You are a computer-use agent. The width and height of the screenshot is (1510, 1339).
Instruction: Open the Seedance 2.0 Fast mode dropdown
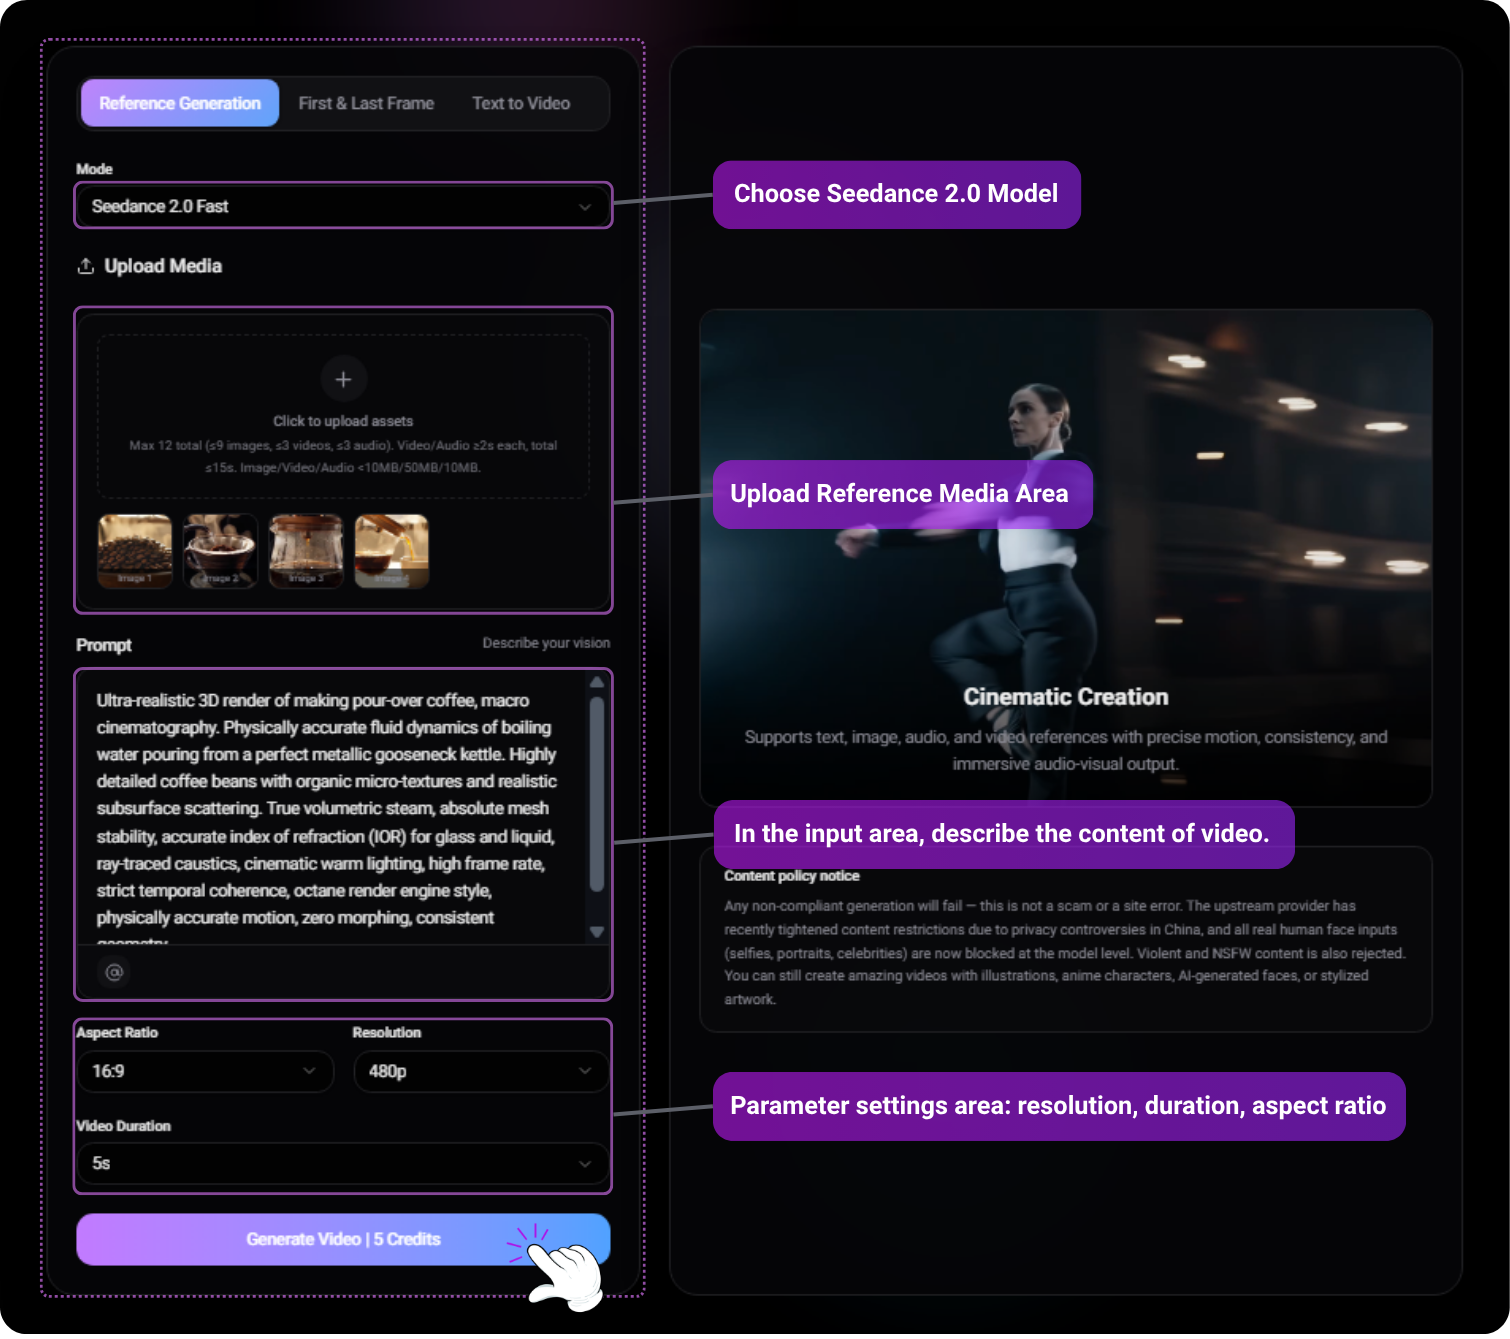coord(343,206)
